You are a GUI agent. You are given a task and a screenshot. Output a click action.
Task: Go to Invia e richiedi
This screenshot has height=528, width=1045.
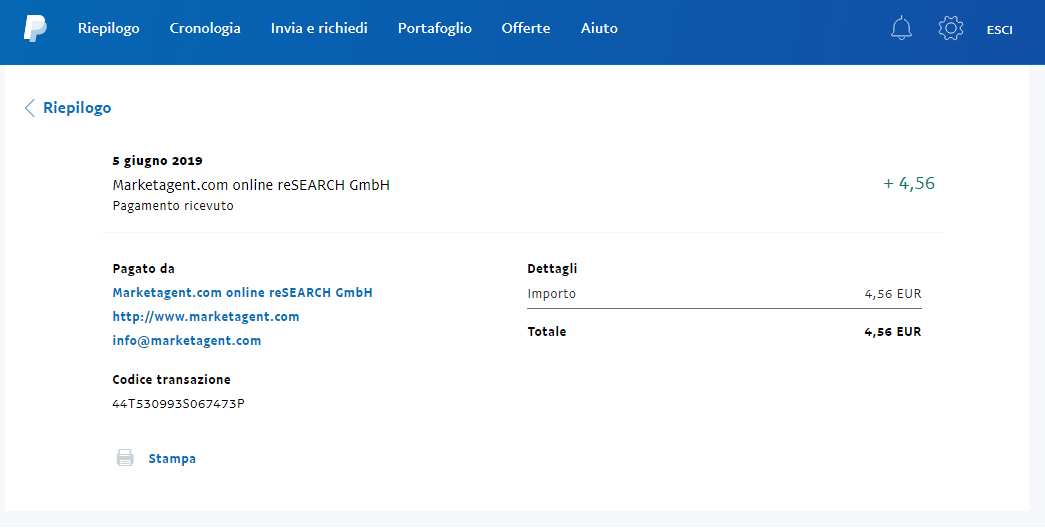319,28
